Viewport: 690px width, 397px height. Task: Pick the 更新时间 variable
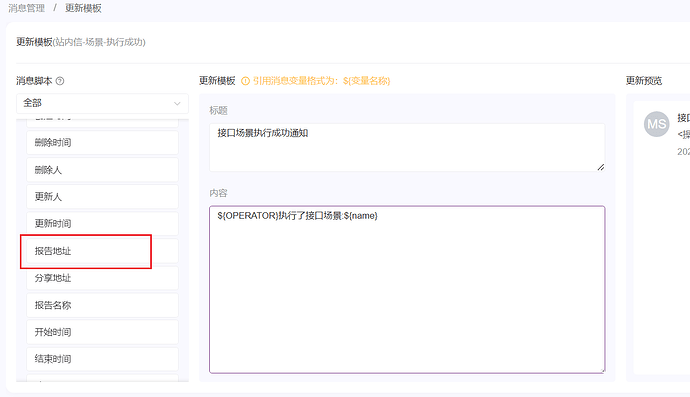(102, 224)
